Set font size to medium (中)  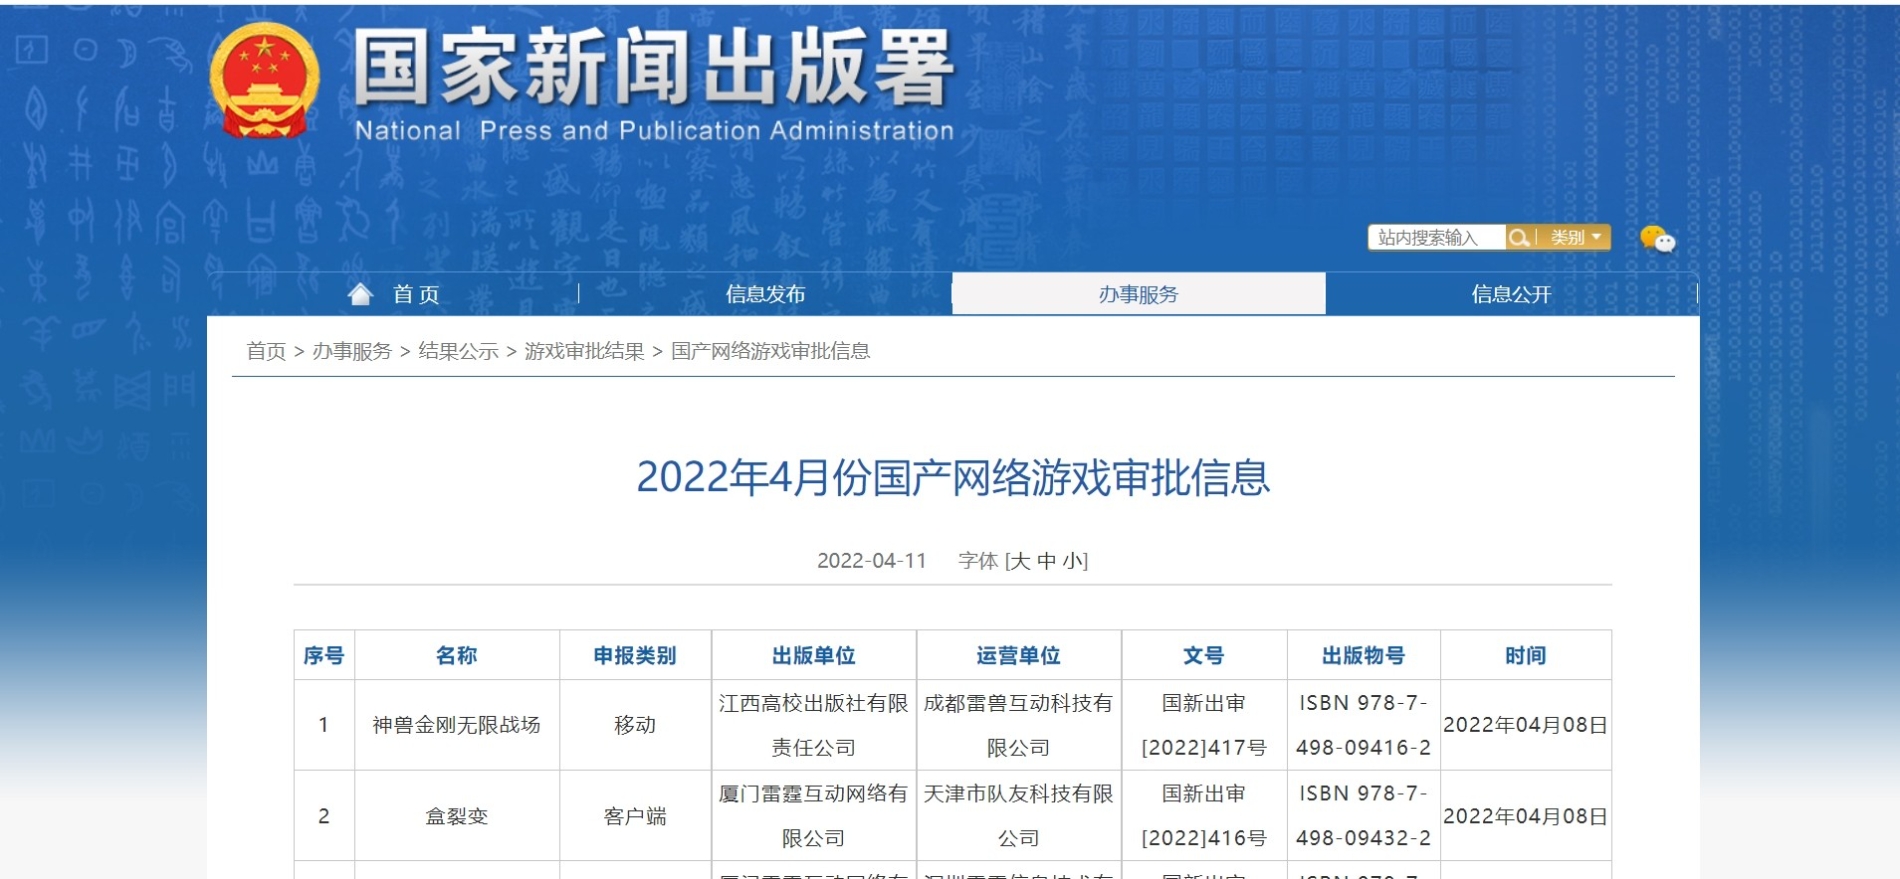(x=1046, y=561)
